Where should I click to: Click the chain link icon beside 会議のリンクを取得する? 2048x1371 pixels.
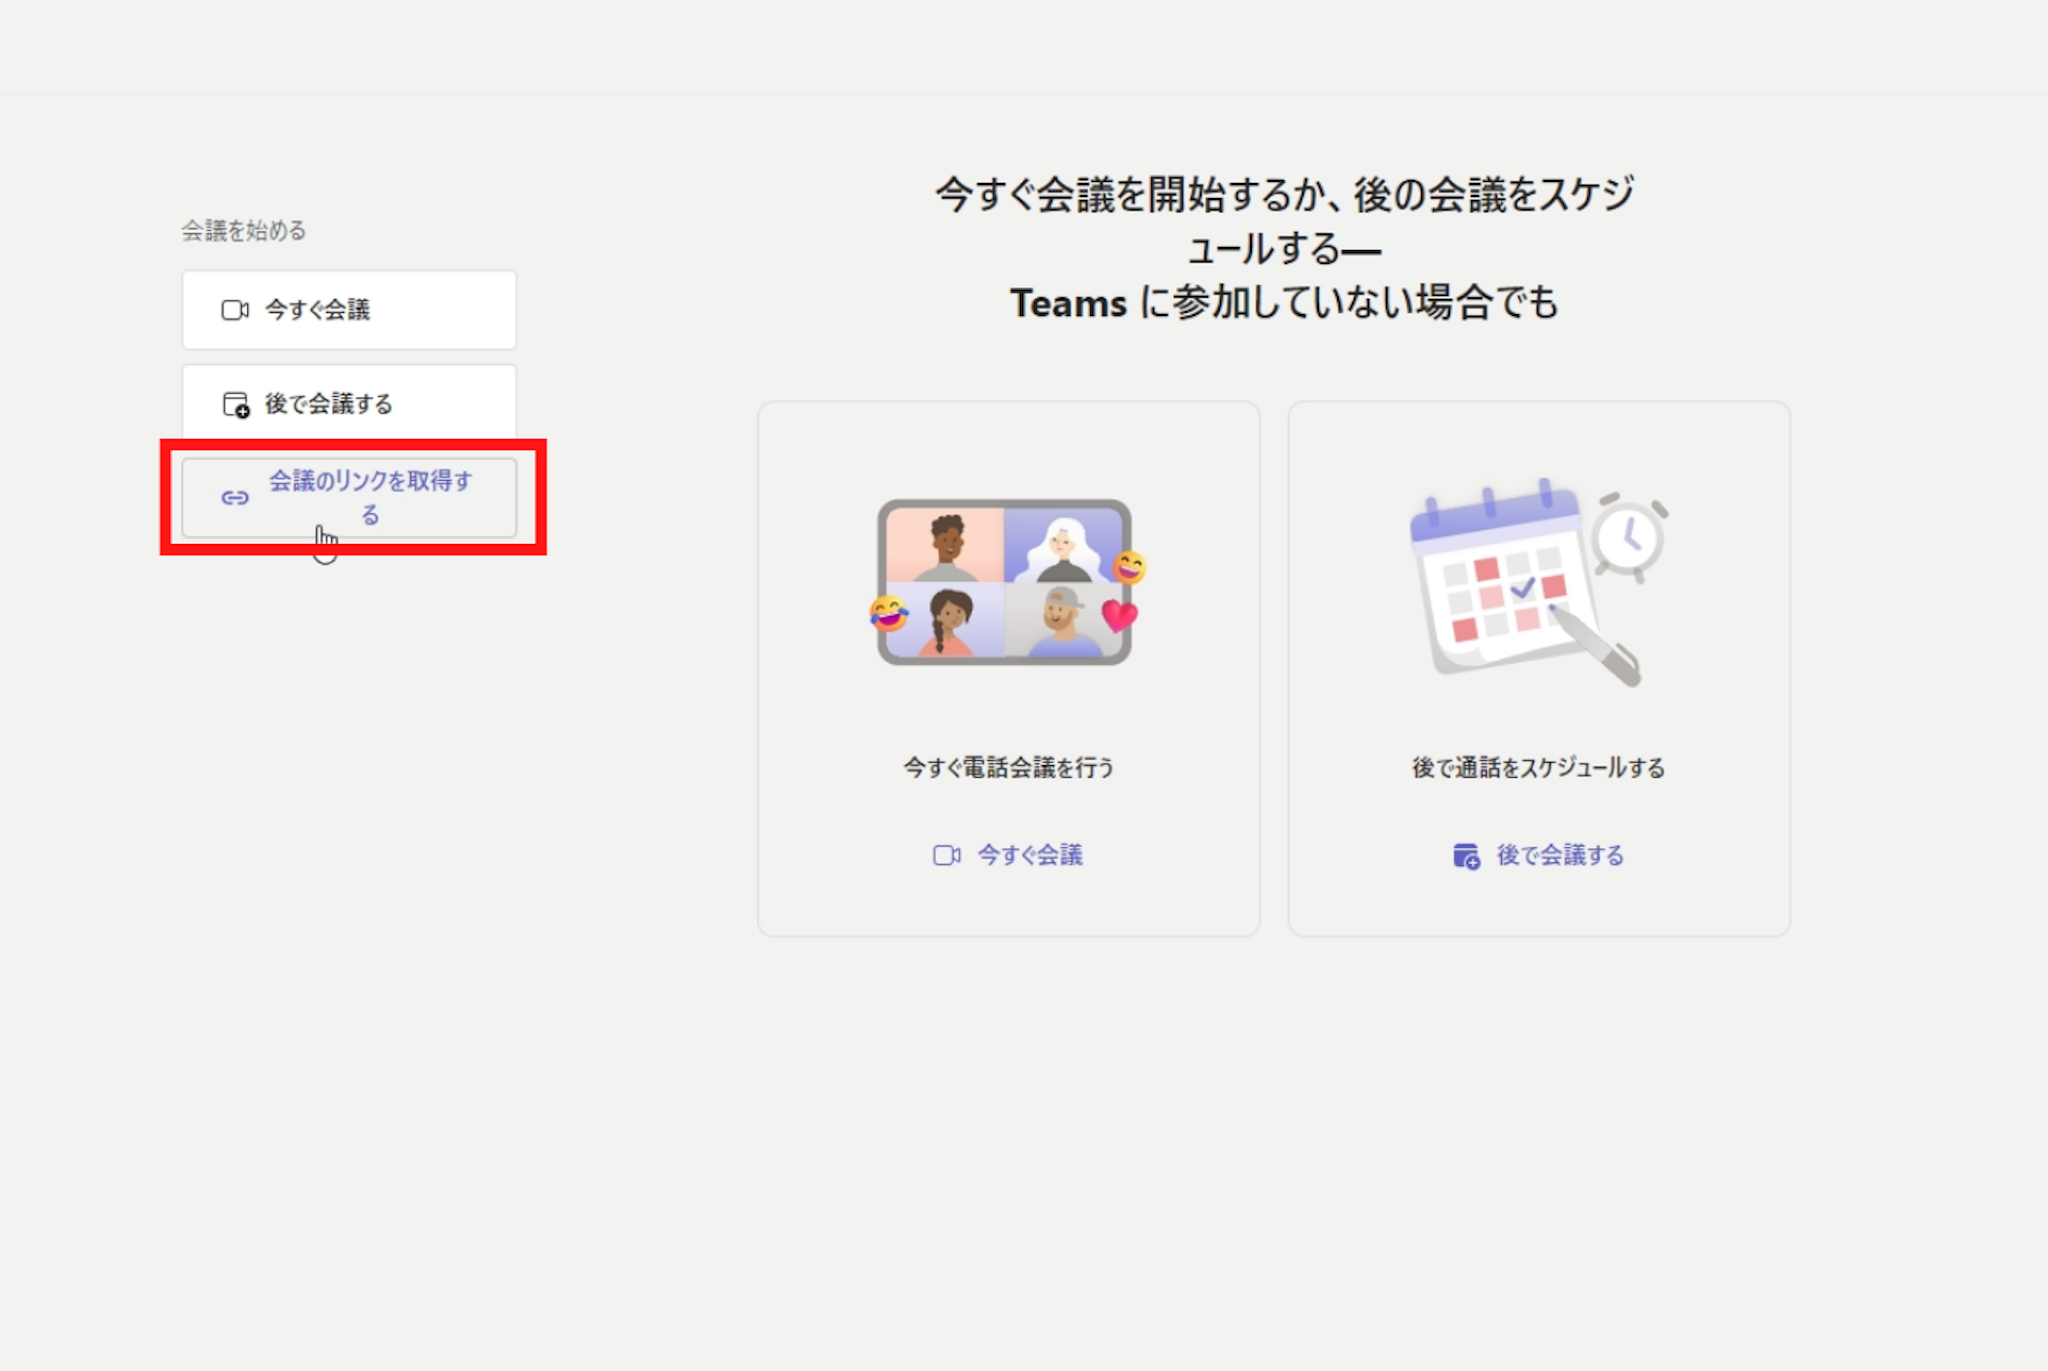[235, 497]
